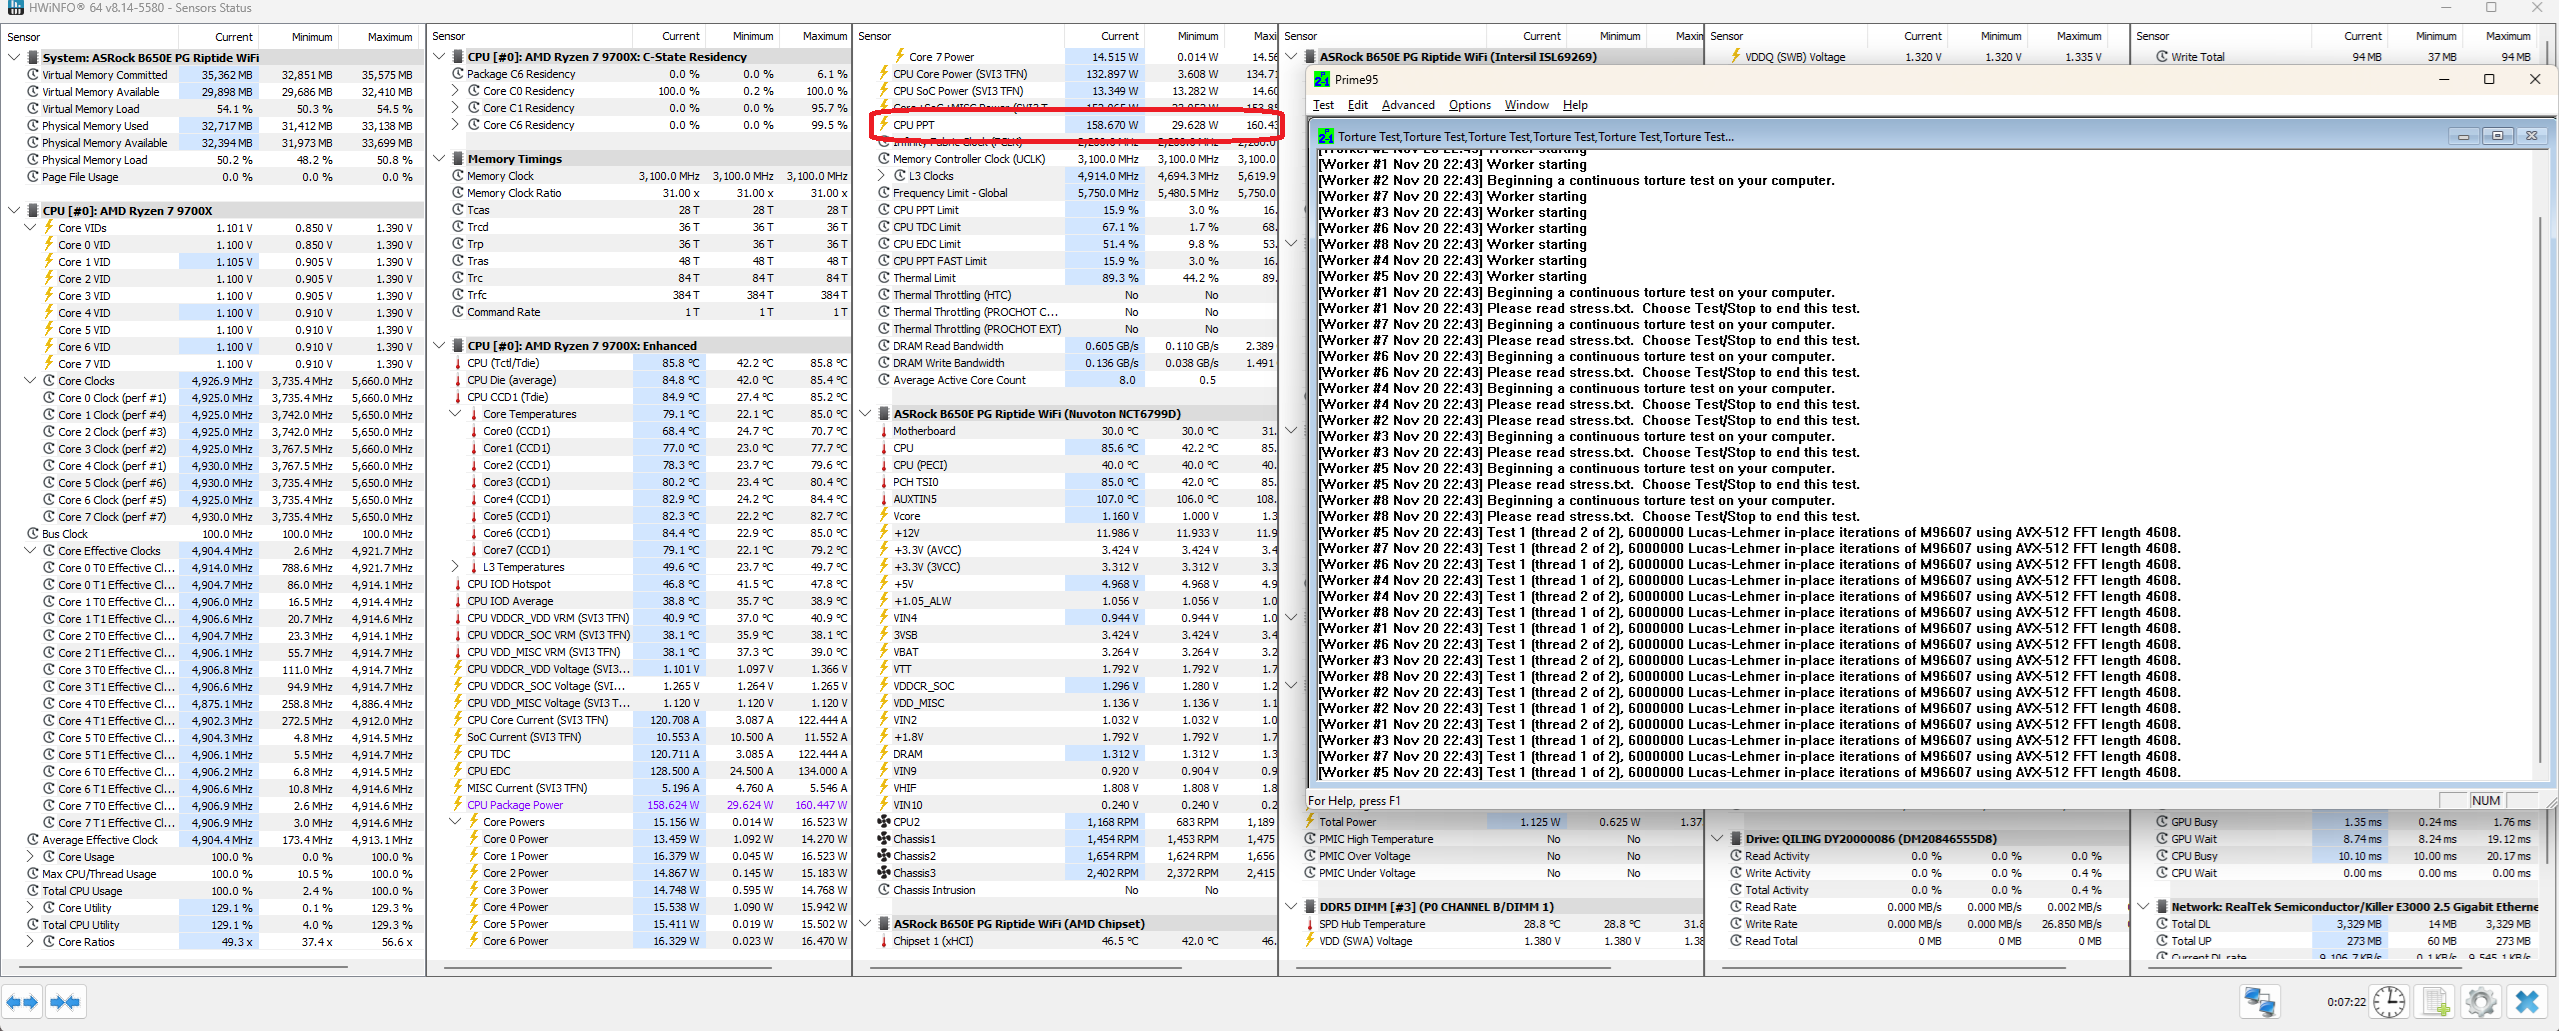2559x1031 pixels.
Task: Open the Edit menu in Prime95
Action: point(1357,105)
